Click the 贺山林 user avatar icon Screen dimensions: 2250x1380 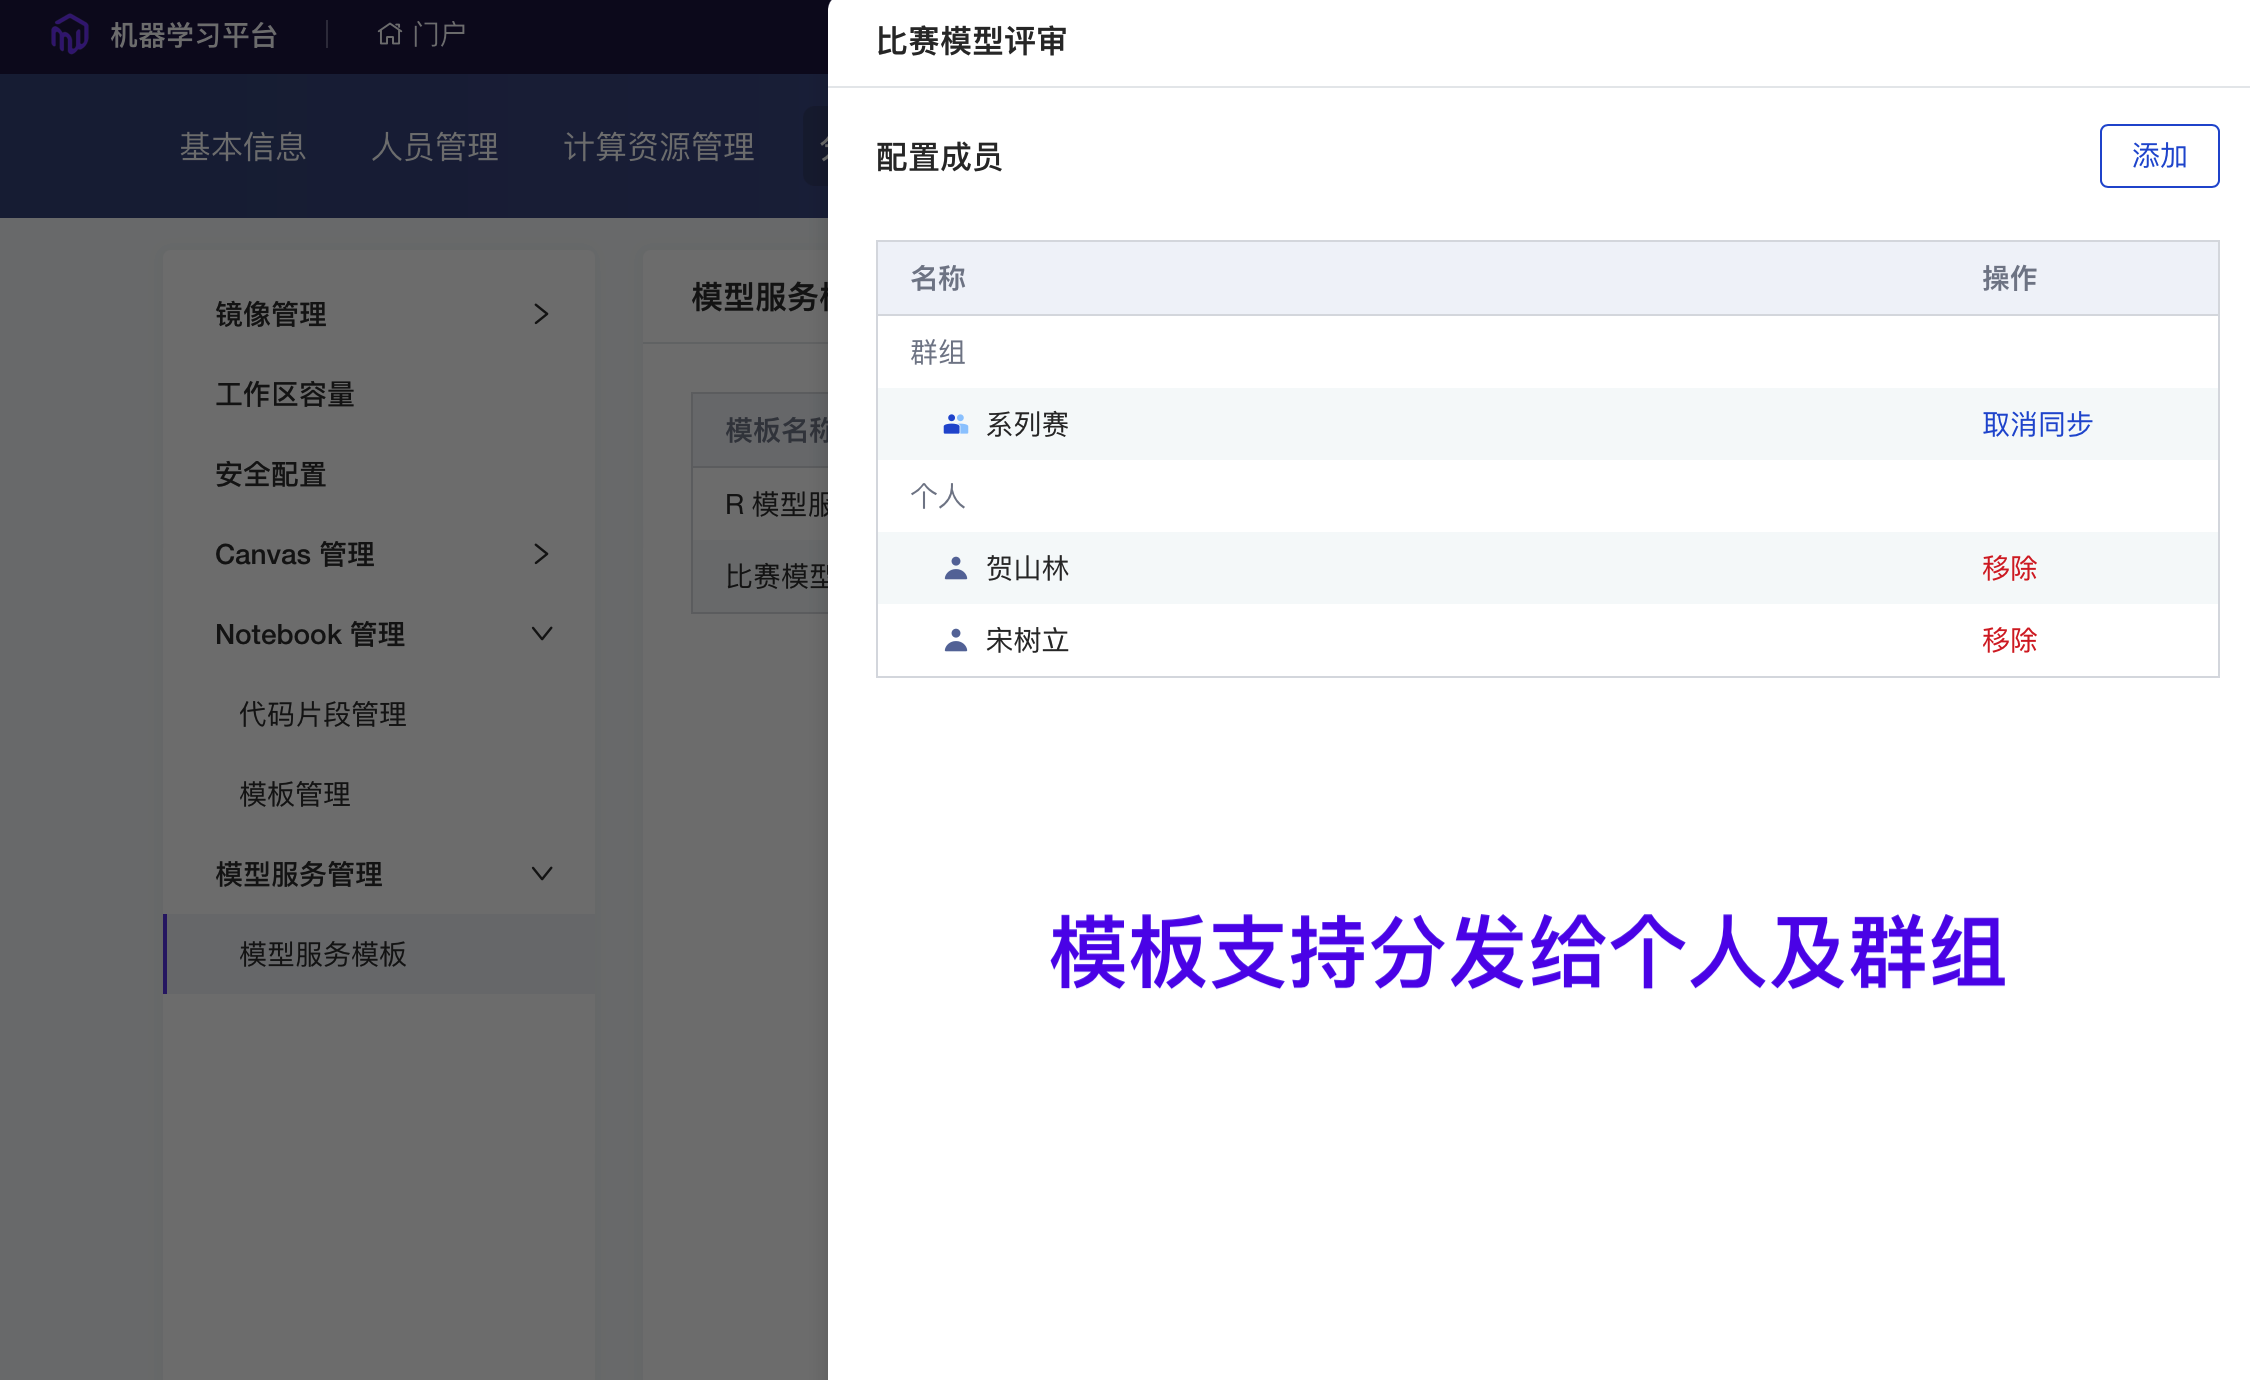click(x=955, y=569)
